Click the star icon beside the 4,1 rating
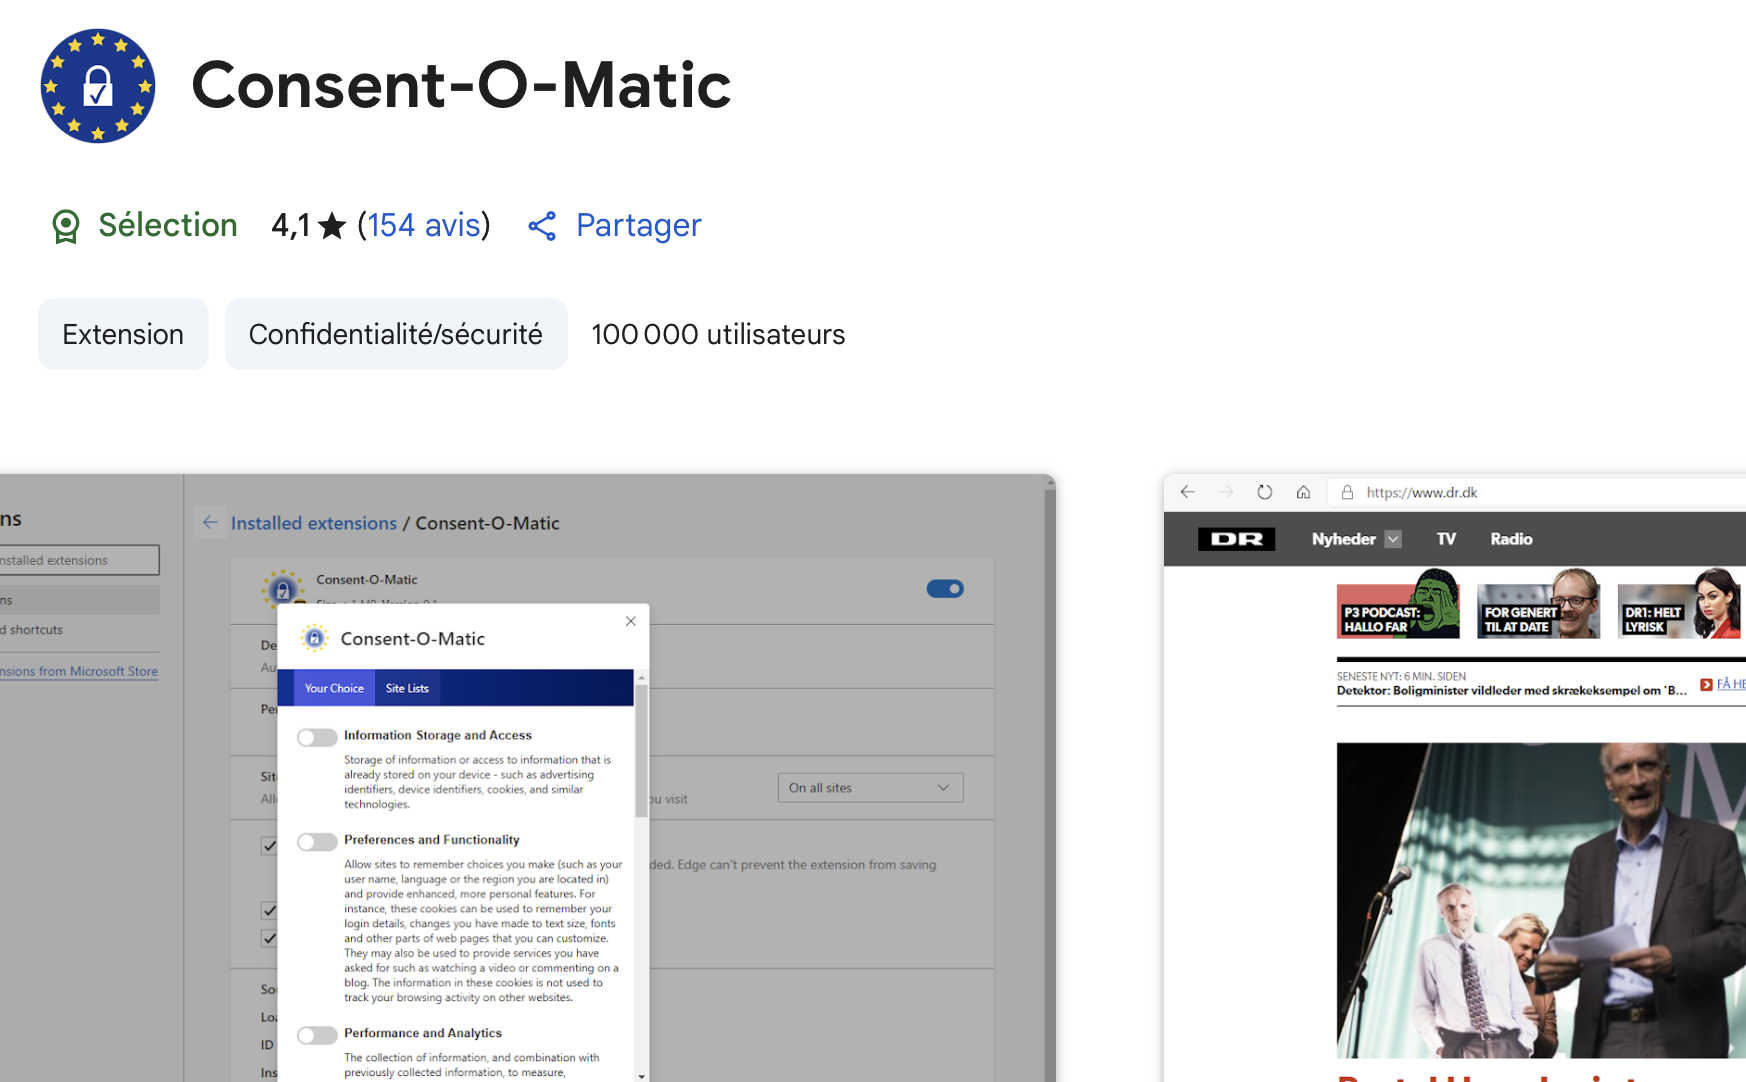 point(332,226)
